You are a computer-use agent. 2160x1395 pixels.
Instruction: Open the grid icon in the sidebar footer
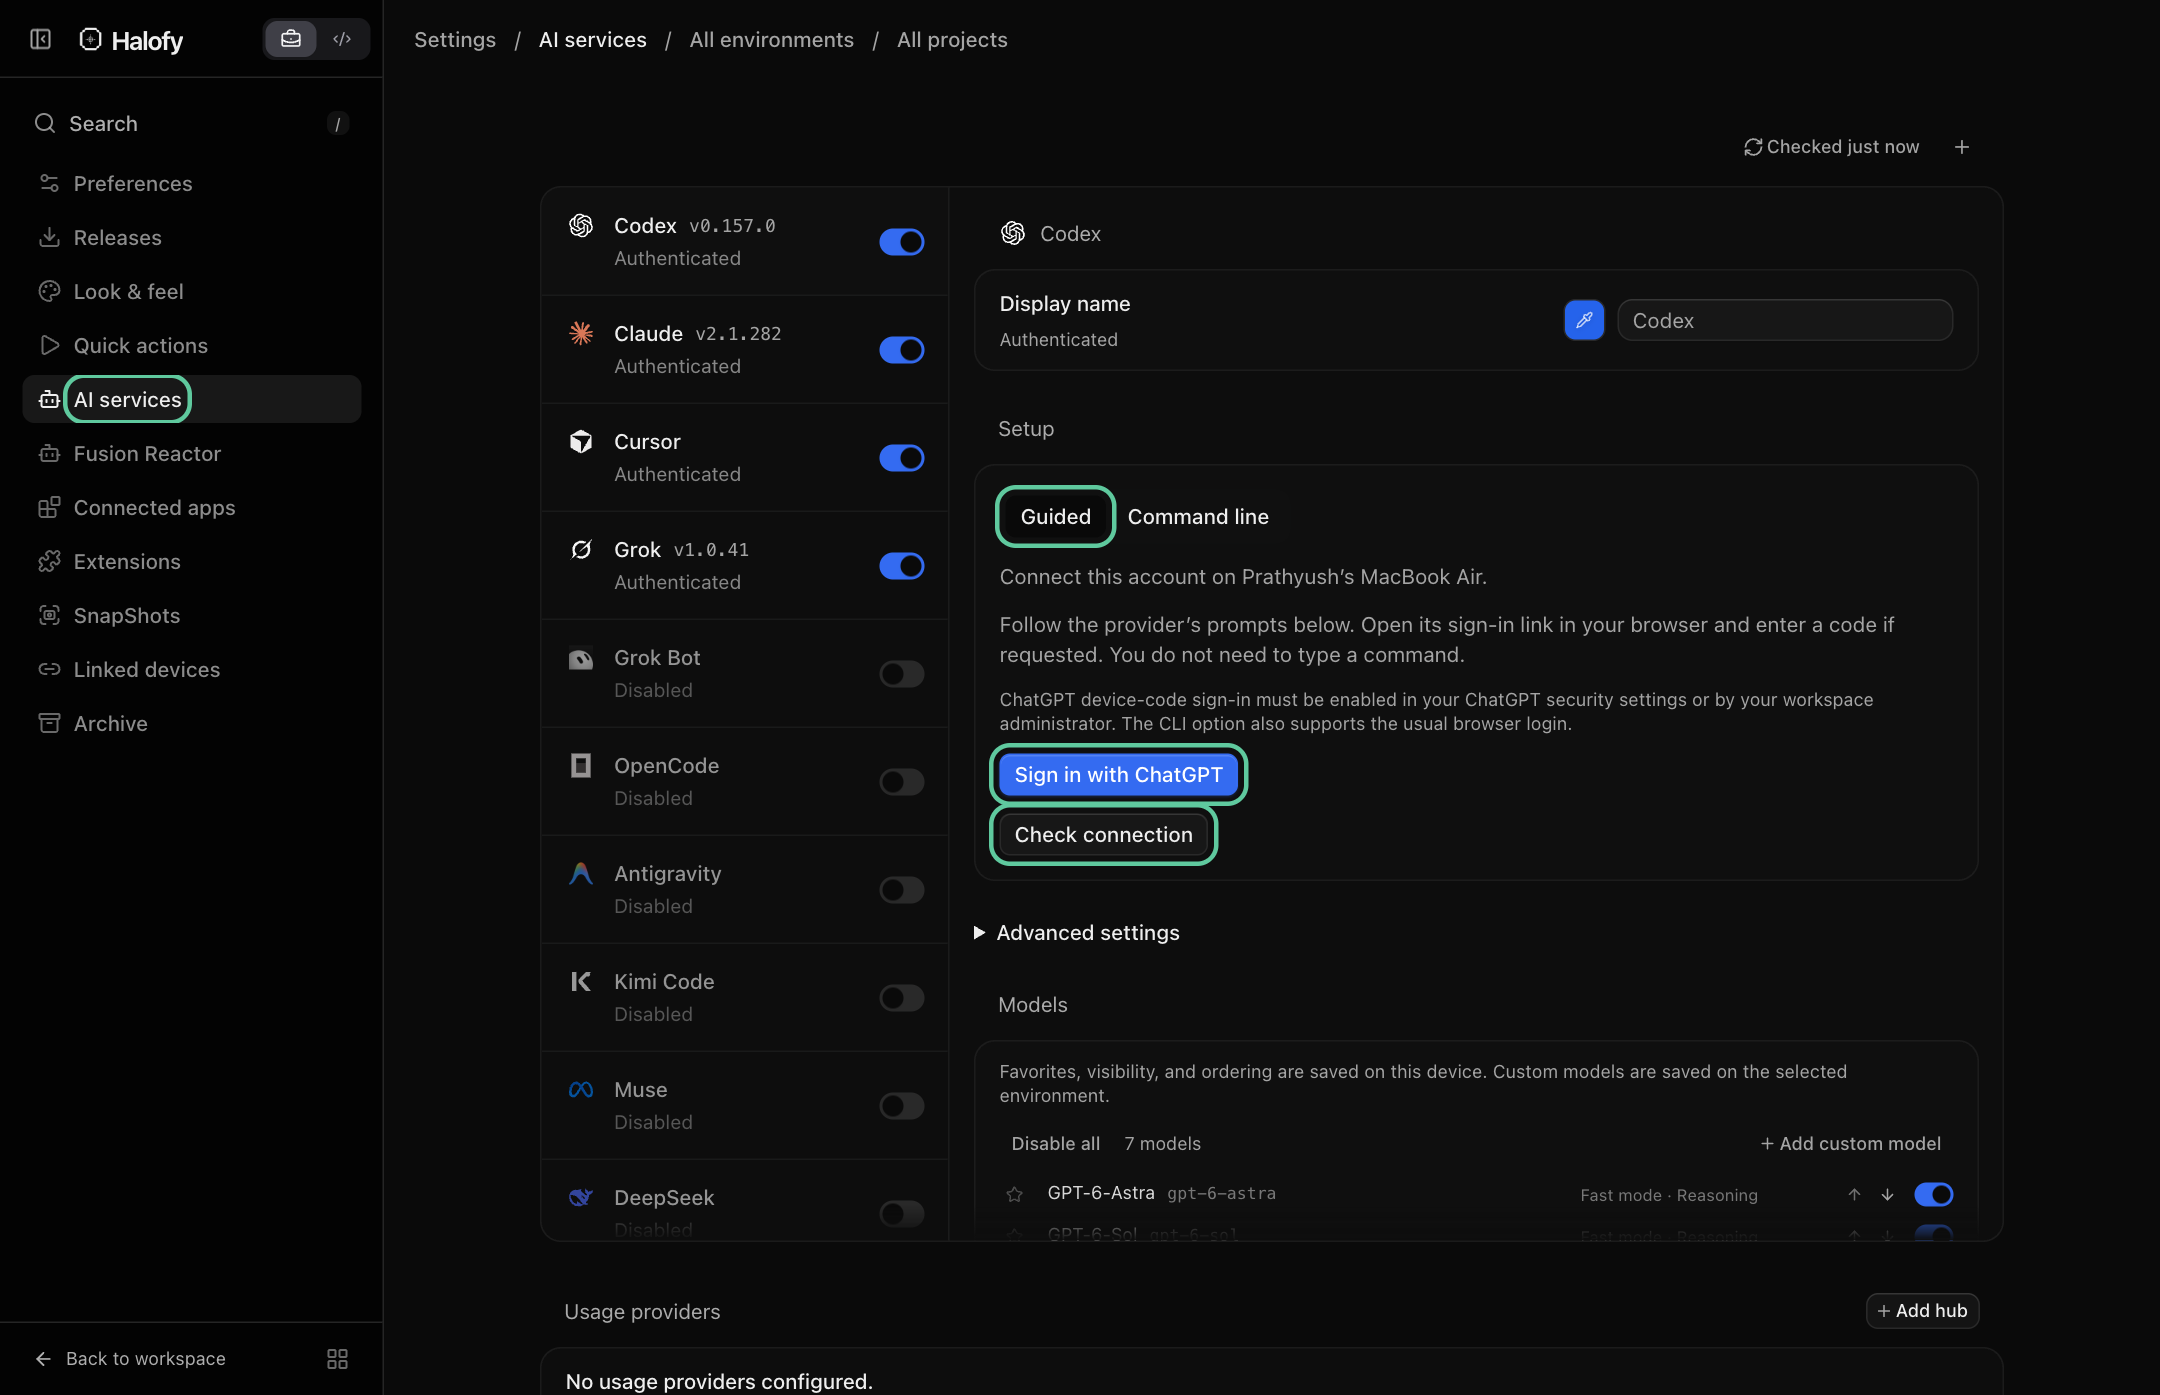click(337, 1358)
